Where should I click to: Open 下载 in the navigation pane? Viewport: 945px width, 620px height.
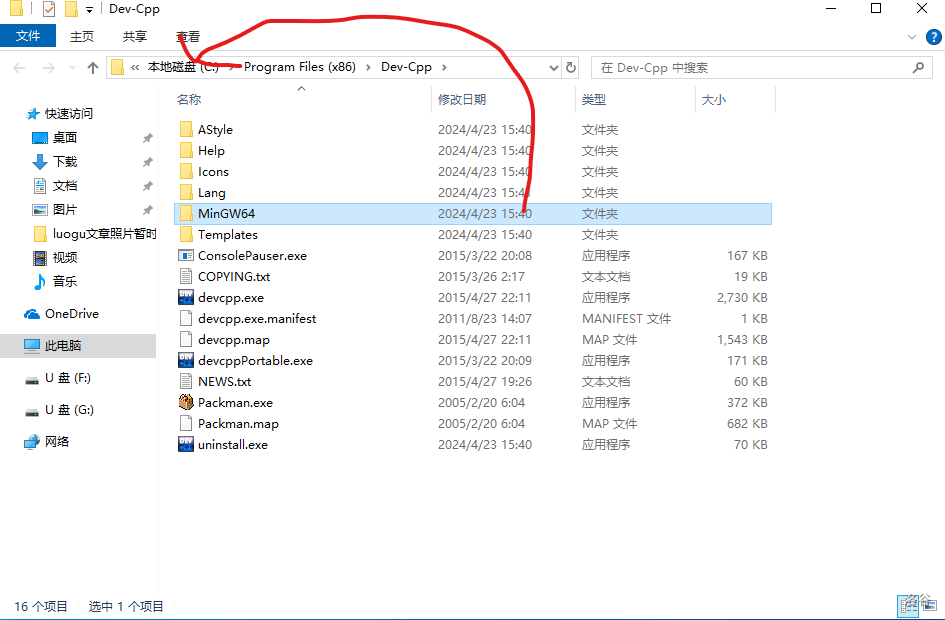(x=64, y=161)
